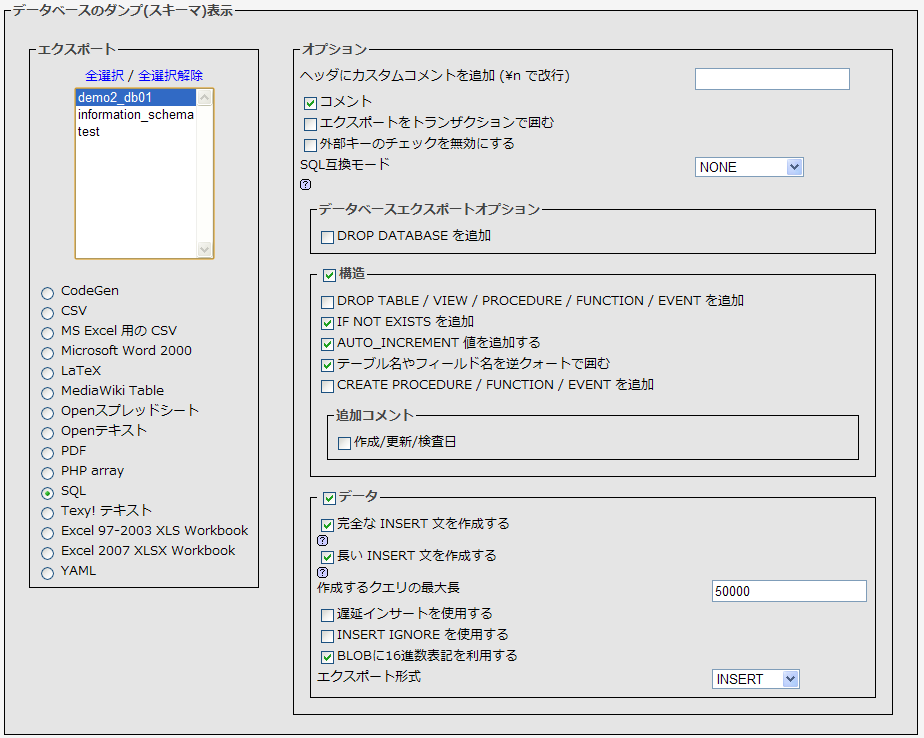
Task: Select test database in the list
Action: click(x=89, y=132)
